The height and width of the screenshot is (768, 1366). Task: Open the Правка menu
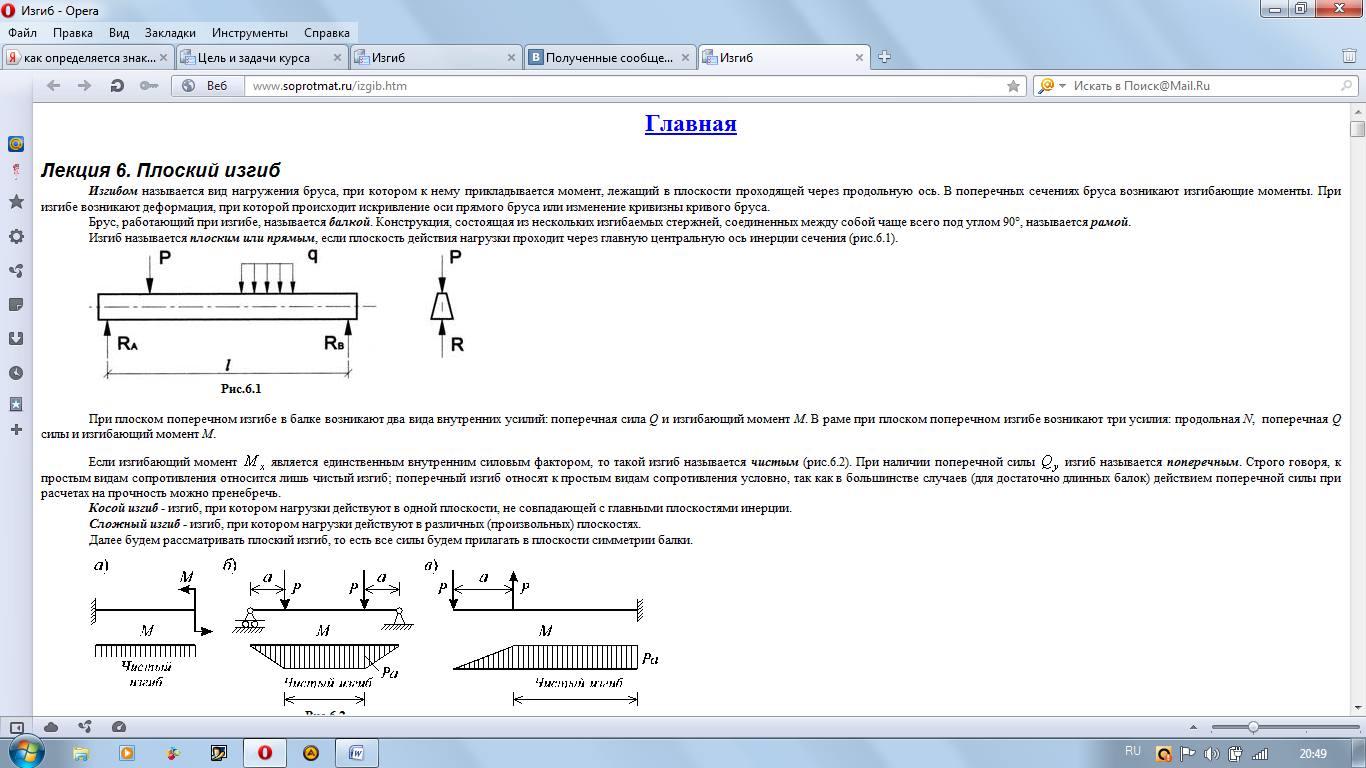click(x=73, y=33)
